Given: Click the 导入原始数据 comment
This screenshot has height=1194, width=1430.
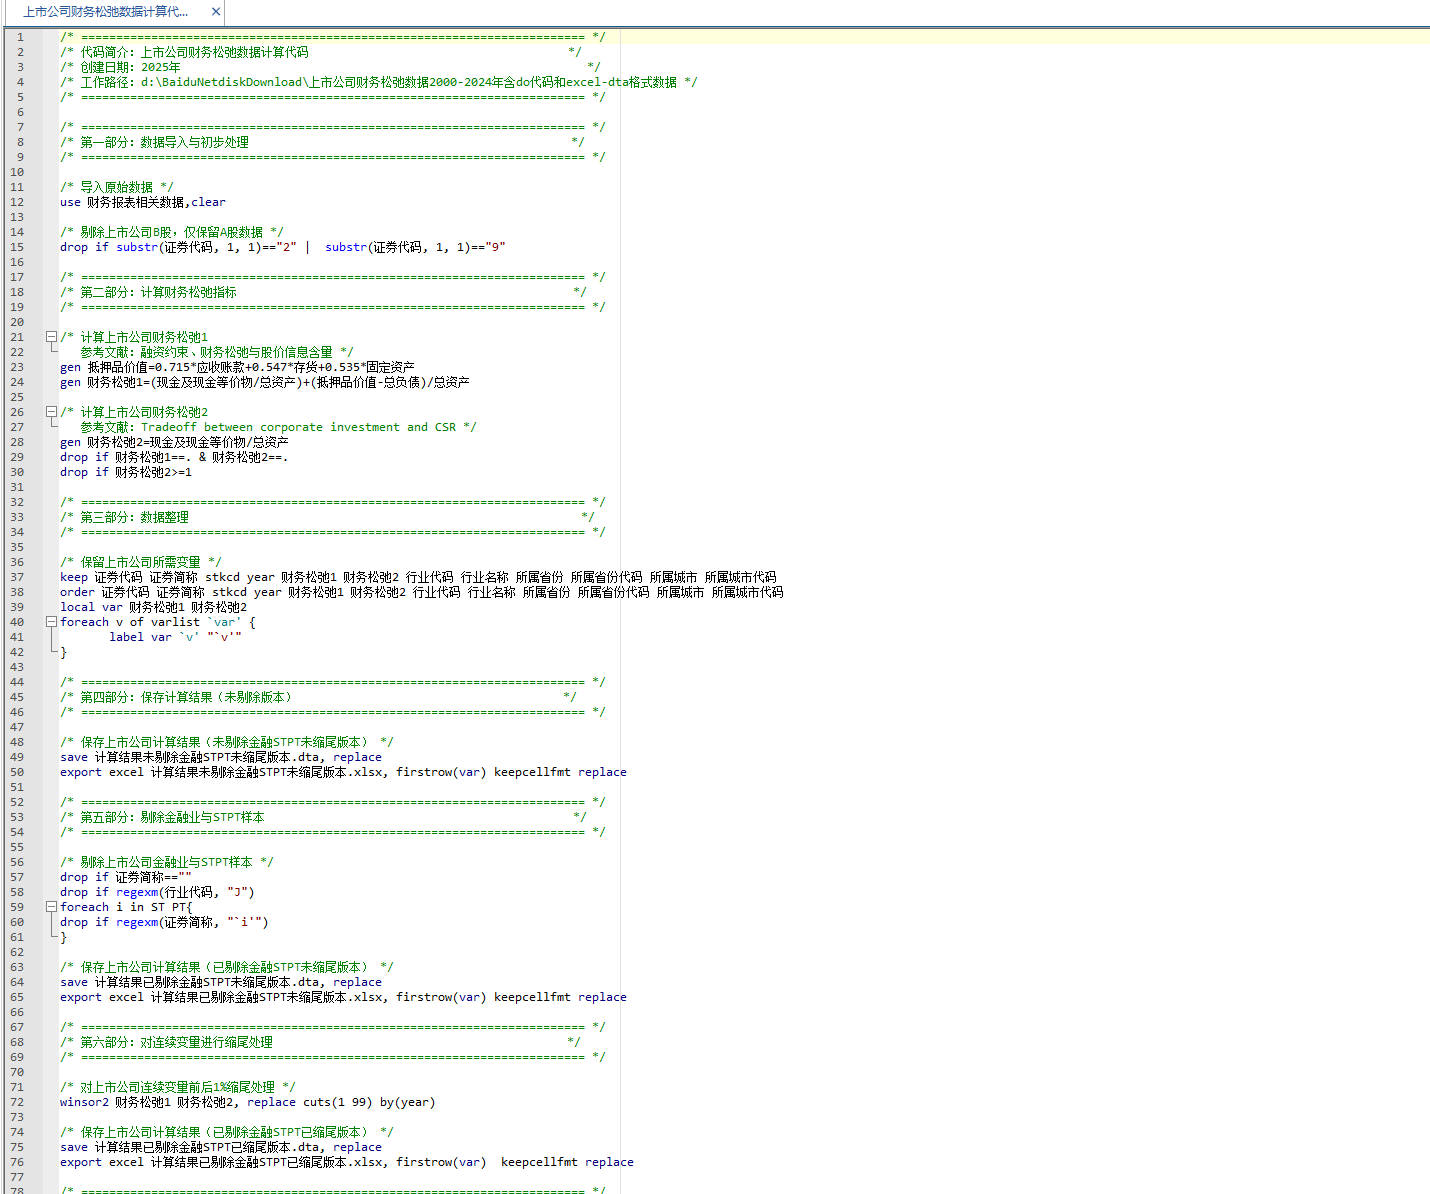Looking at the screenshot, I should 116,187.
